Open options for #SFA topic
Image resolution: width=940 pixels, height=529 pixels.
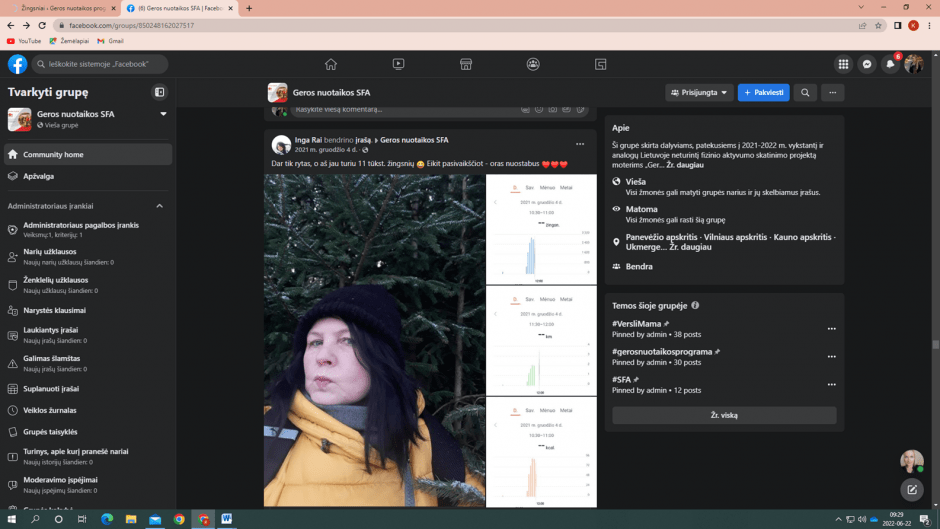(x=831, y=384)
